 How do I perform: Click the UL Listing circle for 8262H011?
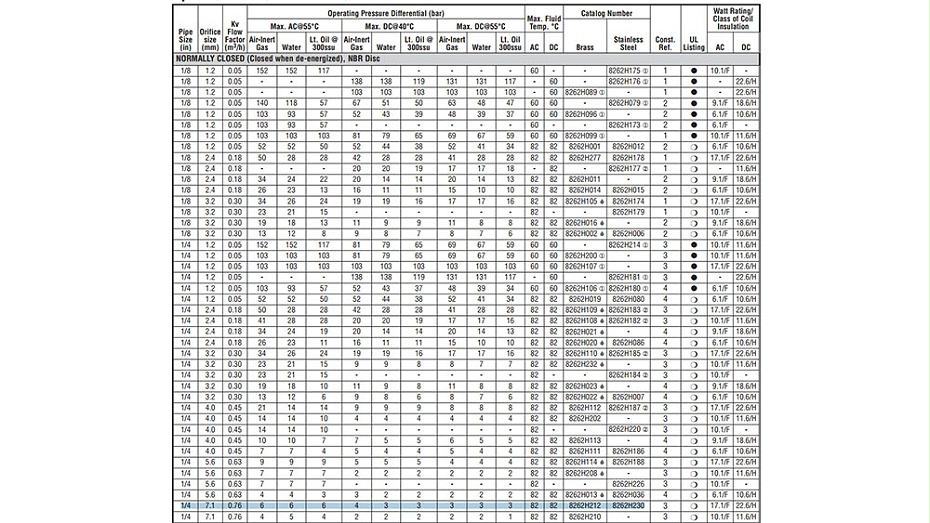(692, 179)
